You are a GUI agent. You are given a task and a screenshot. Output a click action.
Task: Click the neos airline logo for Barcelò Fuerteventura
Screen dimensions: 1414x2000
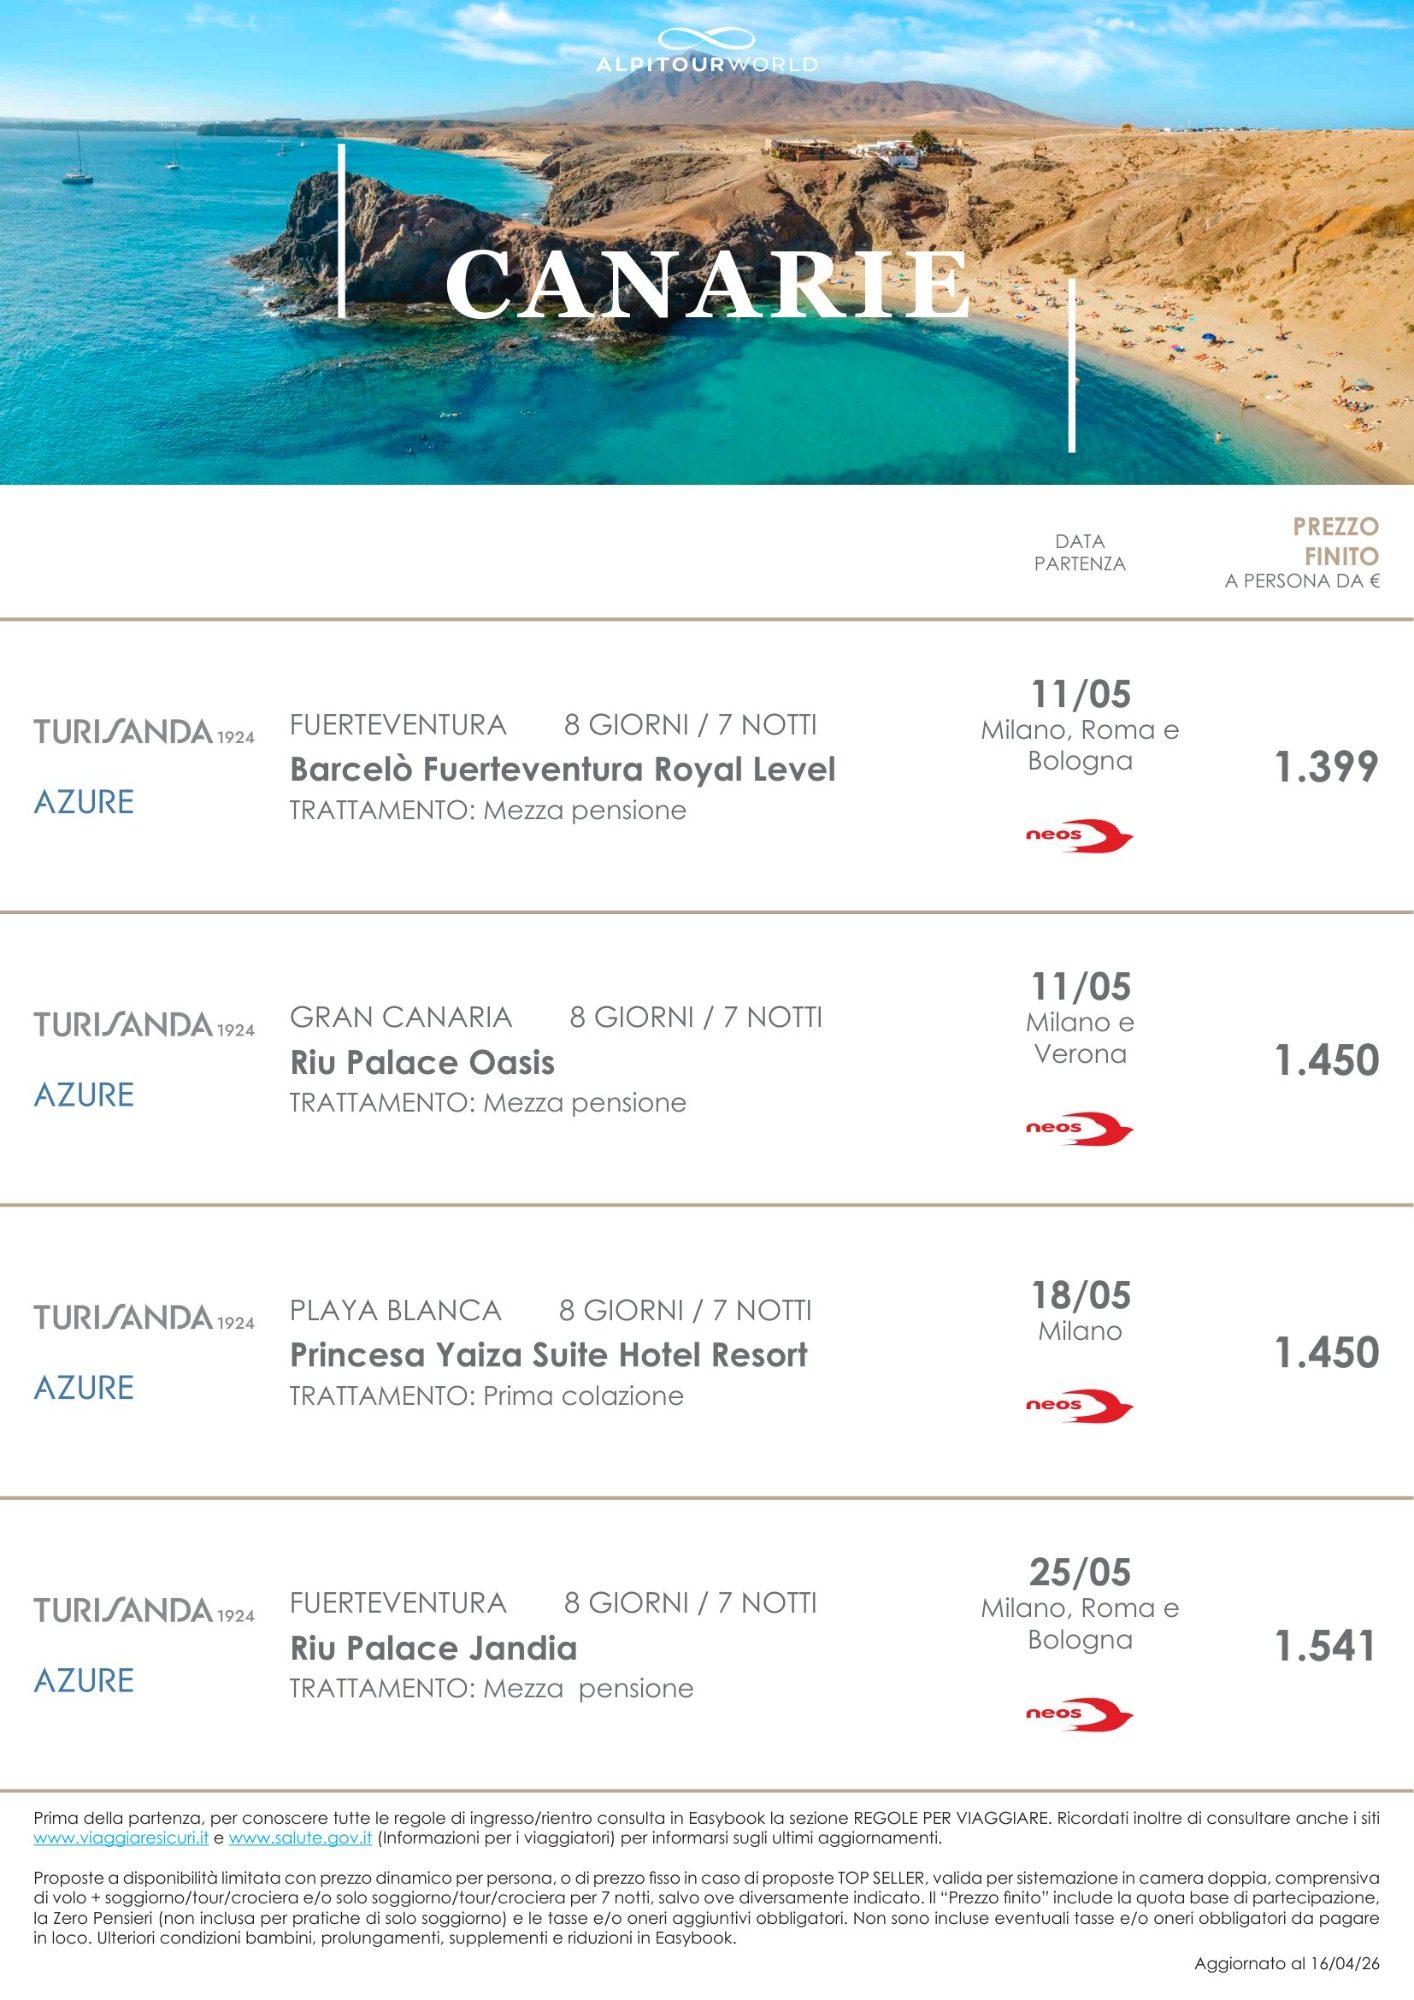(1079, 836)
